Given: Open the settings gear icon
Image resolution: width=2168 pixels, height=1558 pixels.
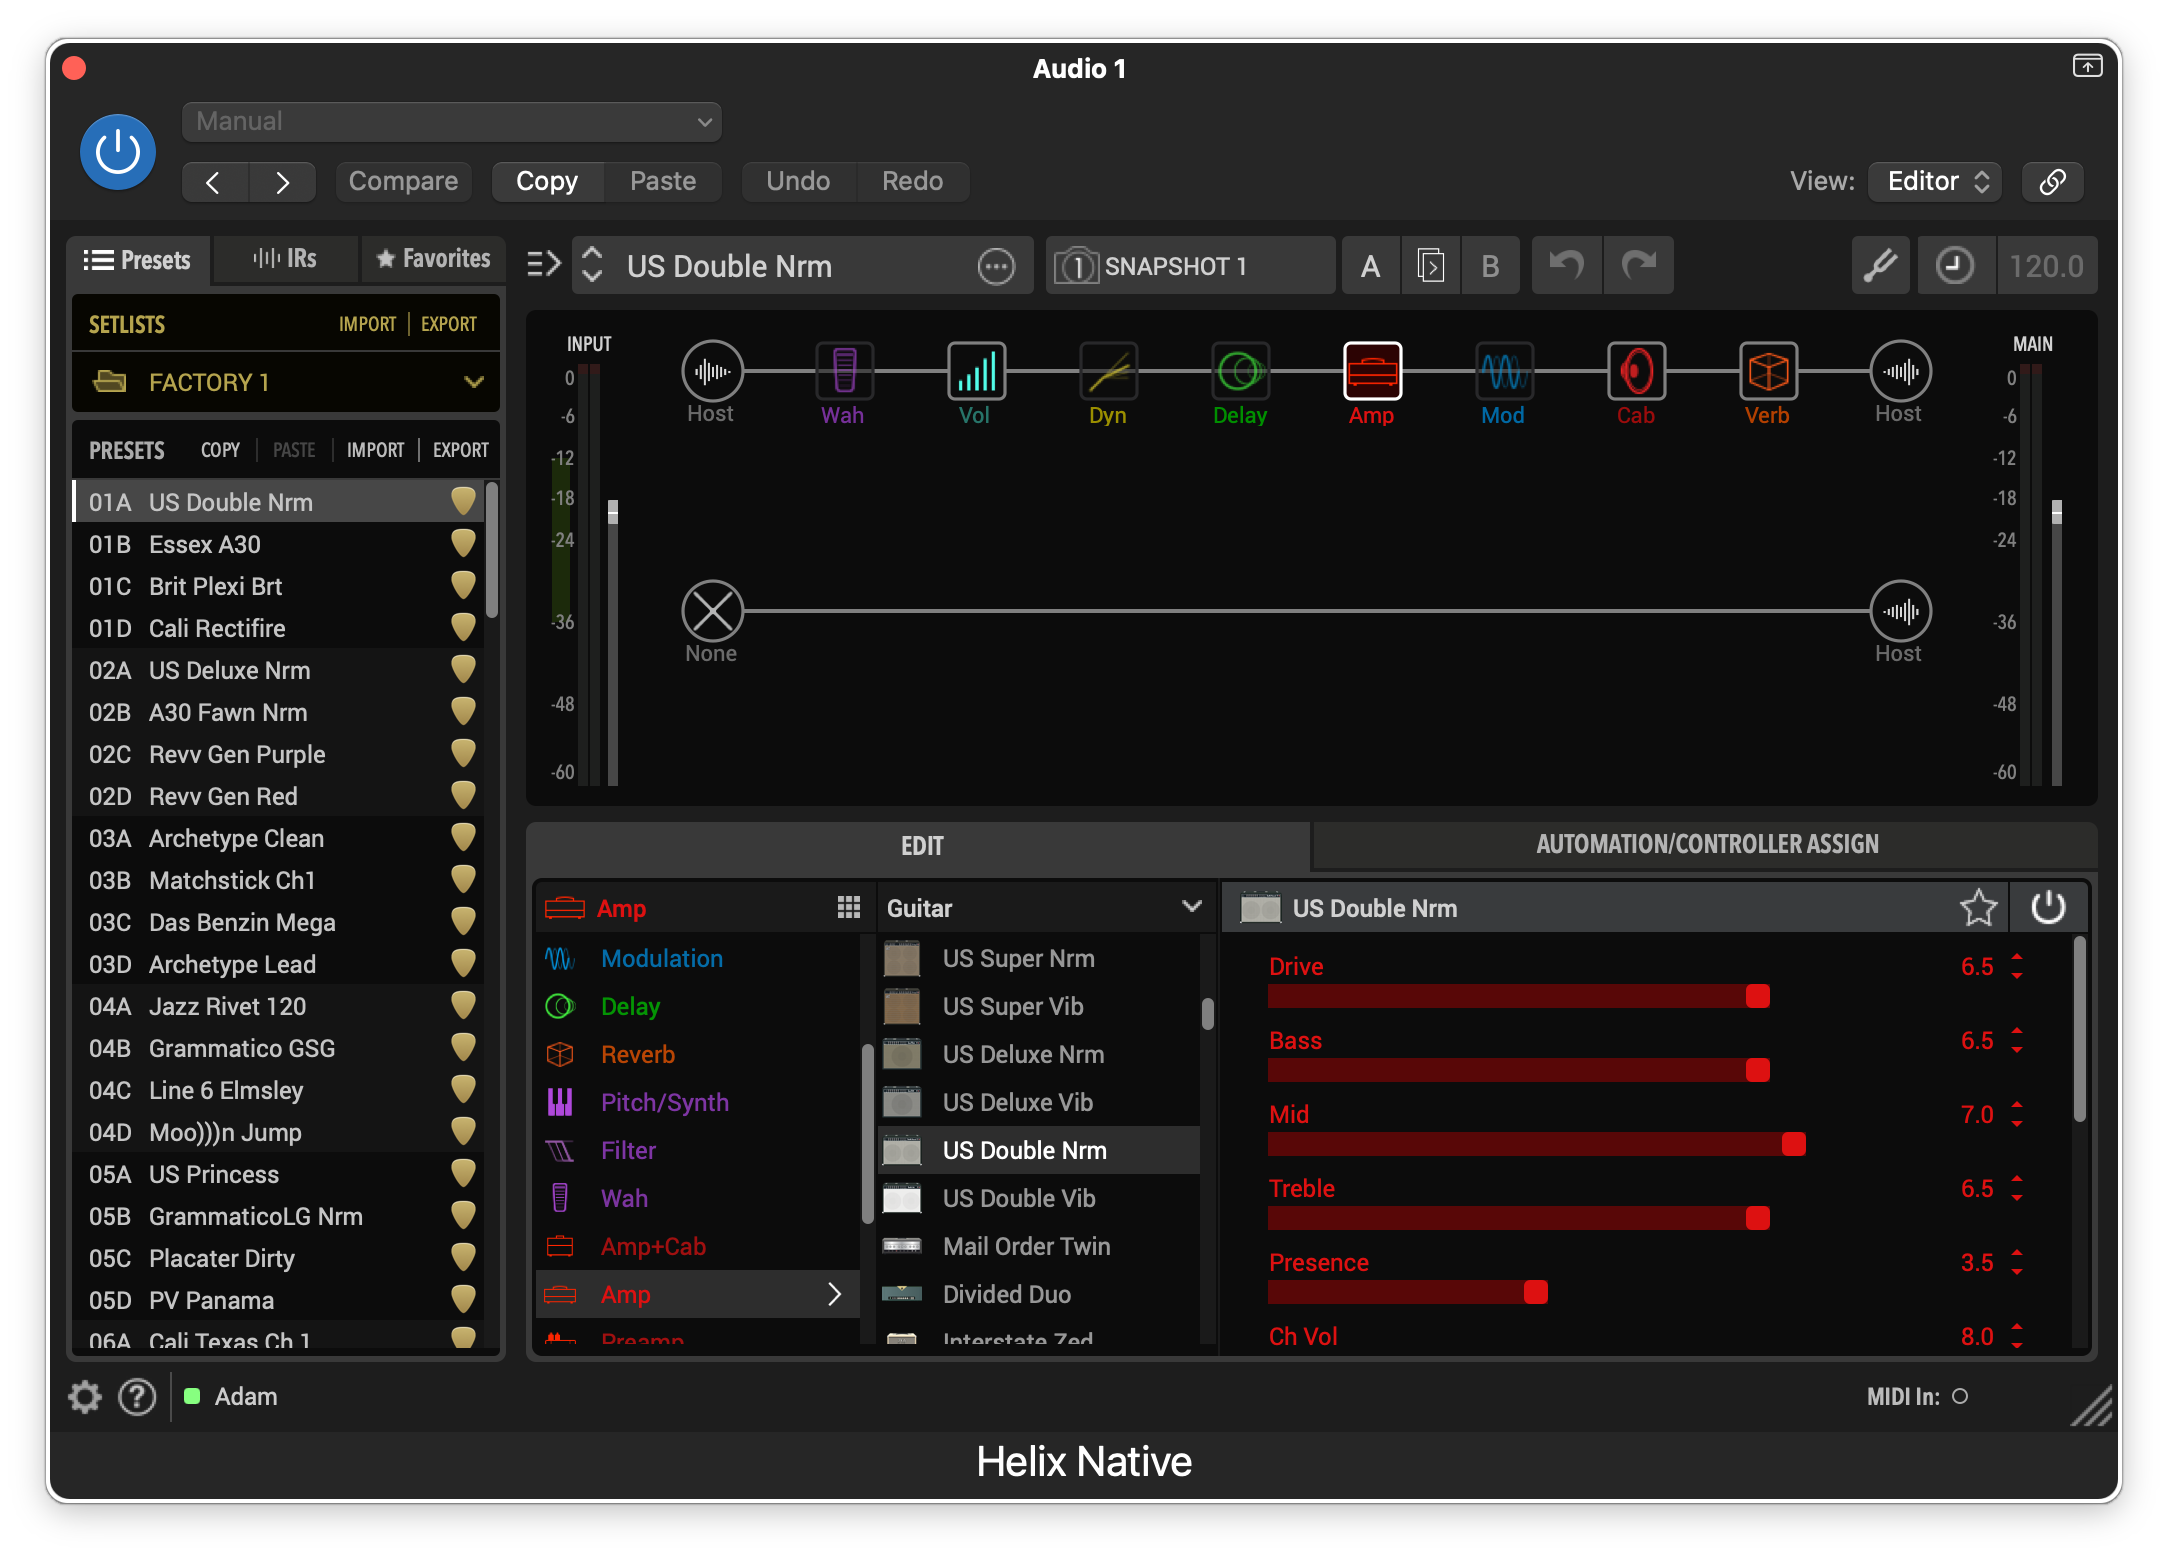Looking at the screenshot, I should point(85,1396).
